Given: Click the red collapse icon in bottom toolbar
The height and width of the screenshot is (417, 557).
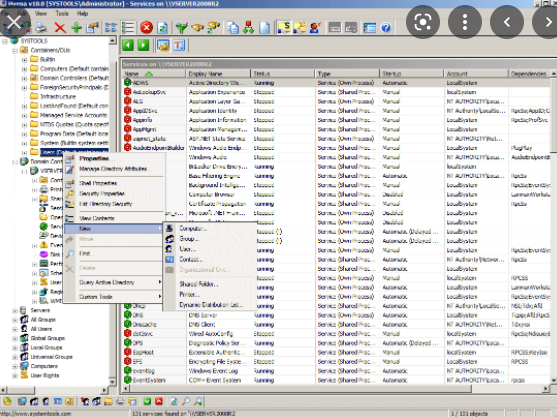Looking at the screenshot, I should (159, 401).
